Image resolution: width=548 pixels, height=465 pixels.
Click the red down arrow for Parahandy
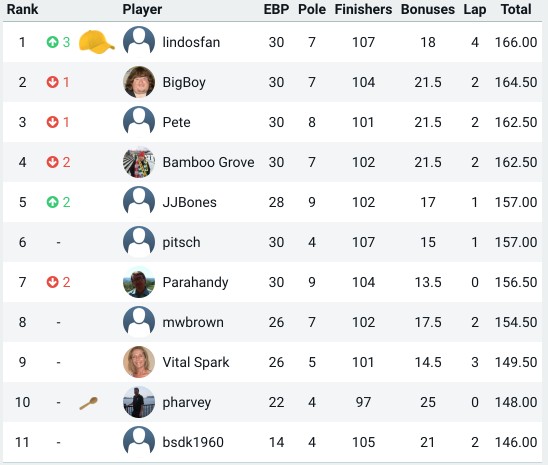pos(52,282)
